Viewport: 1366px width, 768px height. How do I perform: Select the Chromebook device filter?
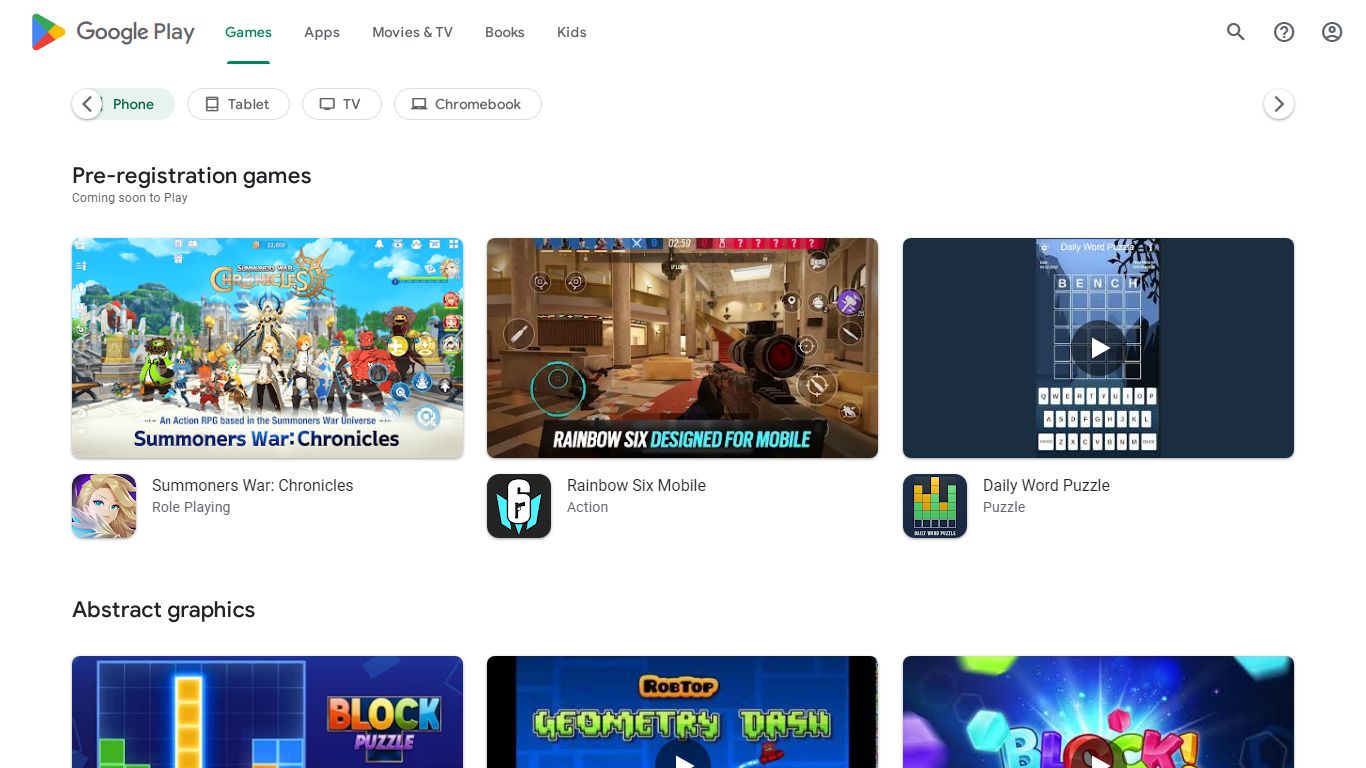pyautogui.click(x=468, y=104)
